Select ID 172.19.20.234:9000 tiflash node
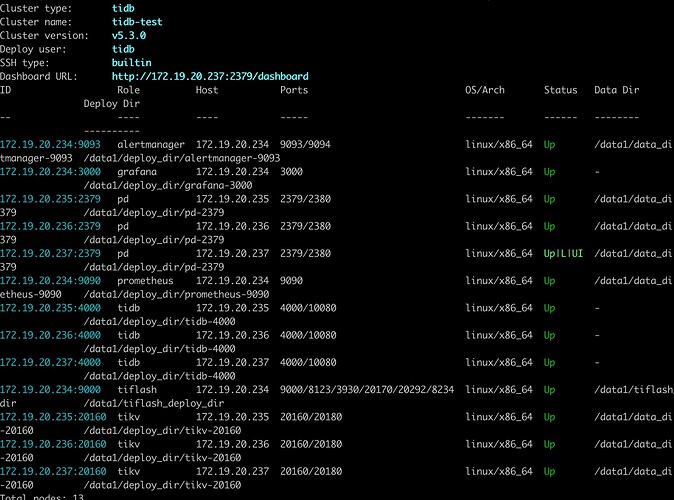The image size is (674, 500). point(50,390)
